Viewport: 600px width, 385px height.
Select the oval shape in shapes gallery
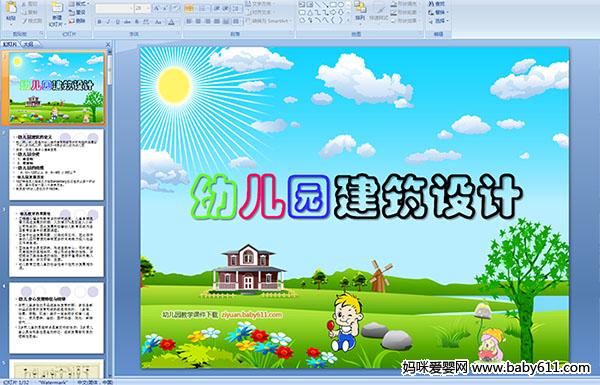click(341, 4)
